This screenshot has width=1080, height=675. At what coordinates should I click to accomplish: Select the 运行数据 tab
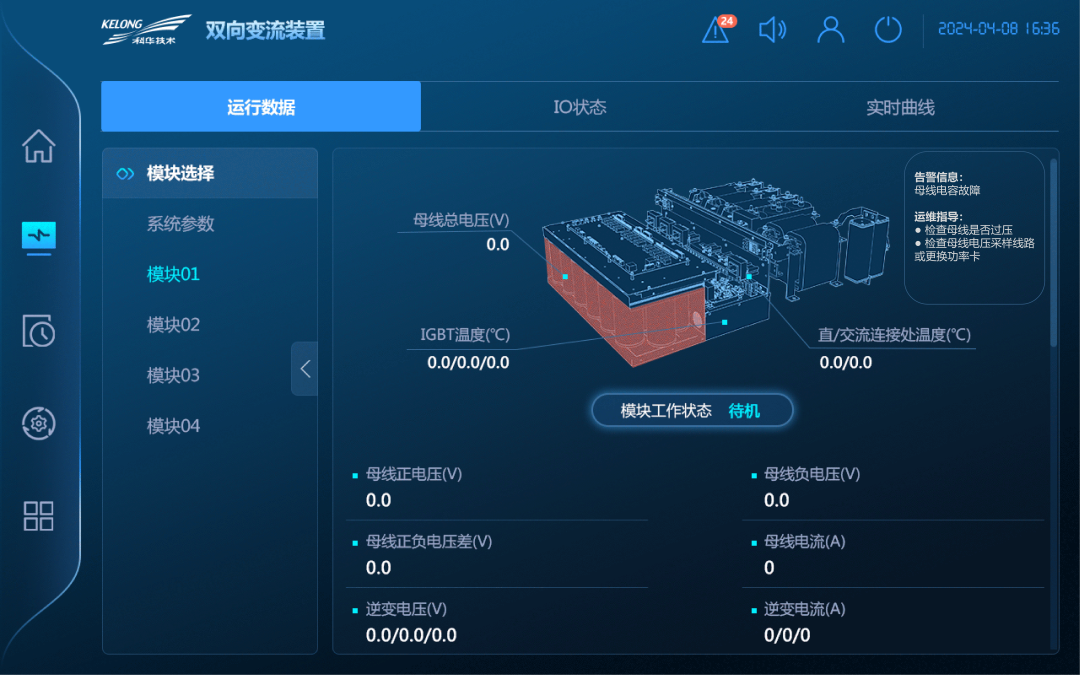click(261, 107)
